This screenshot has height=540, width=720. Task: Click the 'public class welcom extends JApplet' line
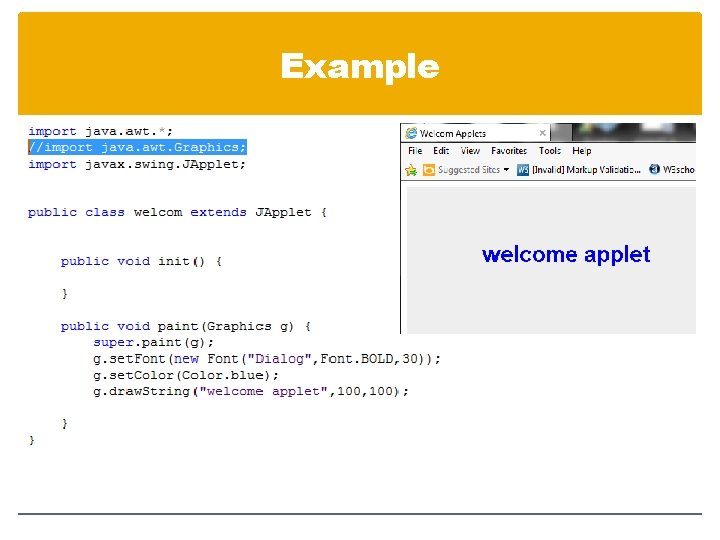click(x=177, y=213)
